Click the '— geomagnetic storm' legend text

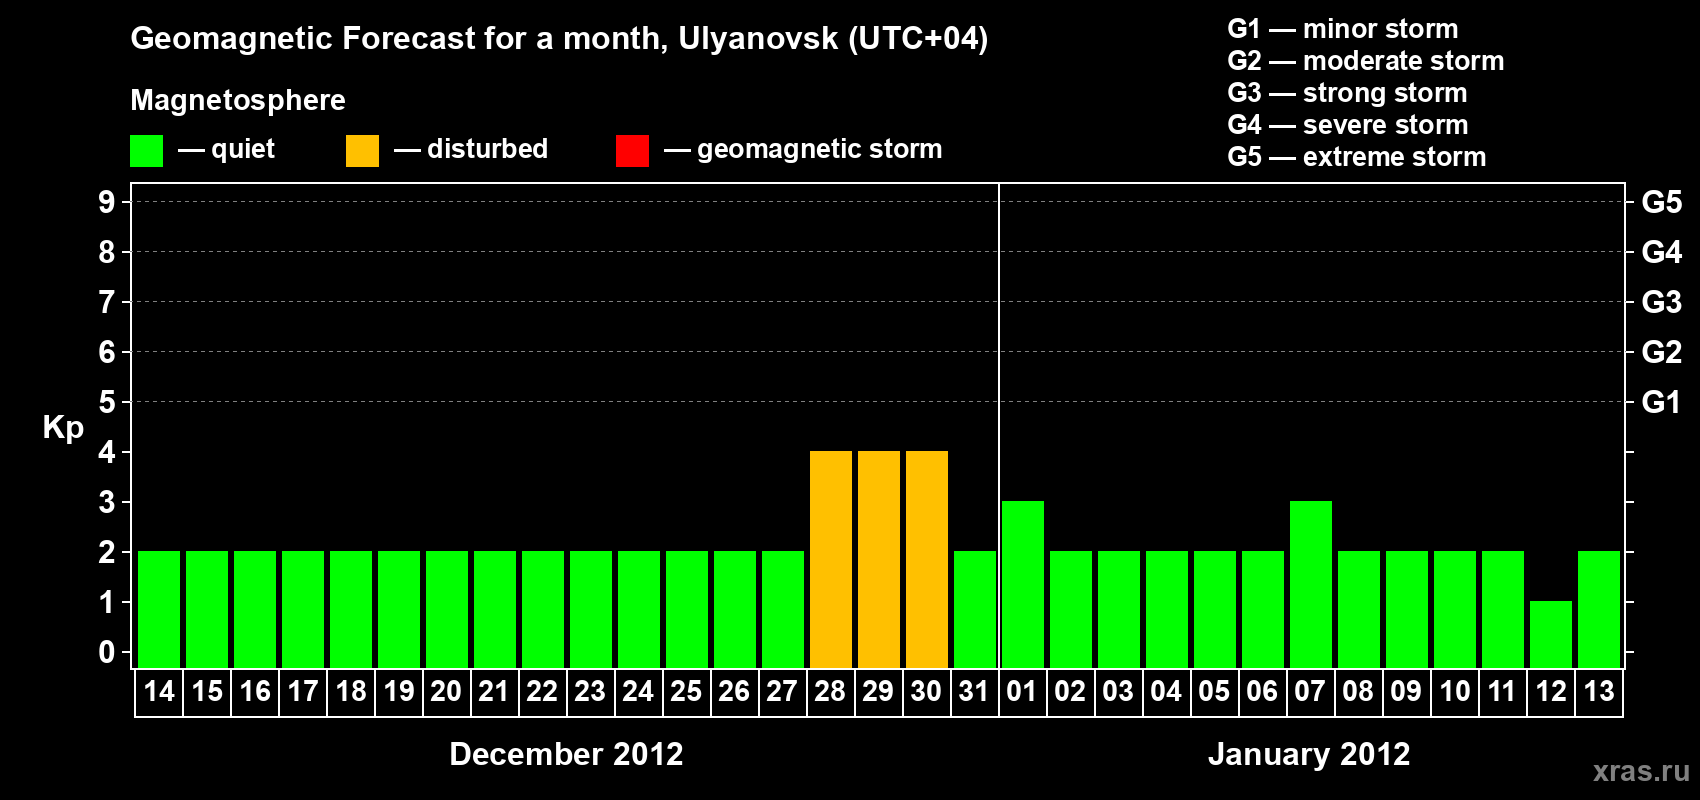[x=803, y=150]
